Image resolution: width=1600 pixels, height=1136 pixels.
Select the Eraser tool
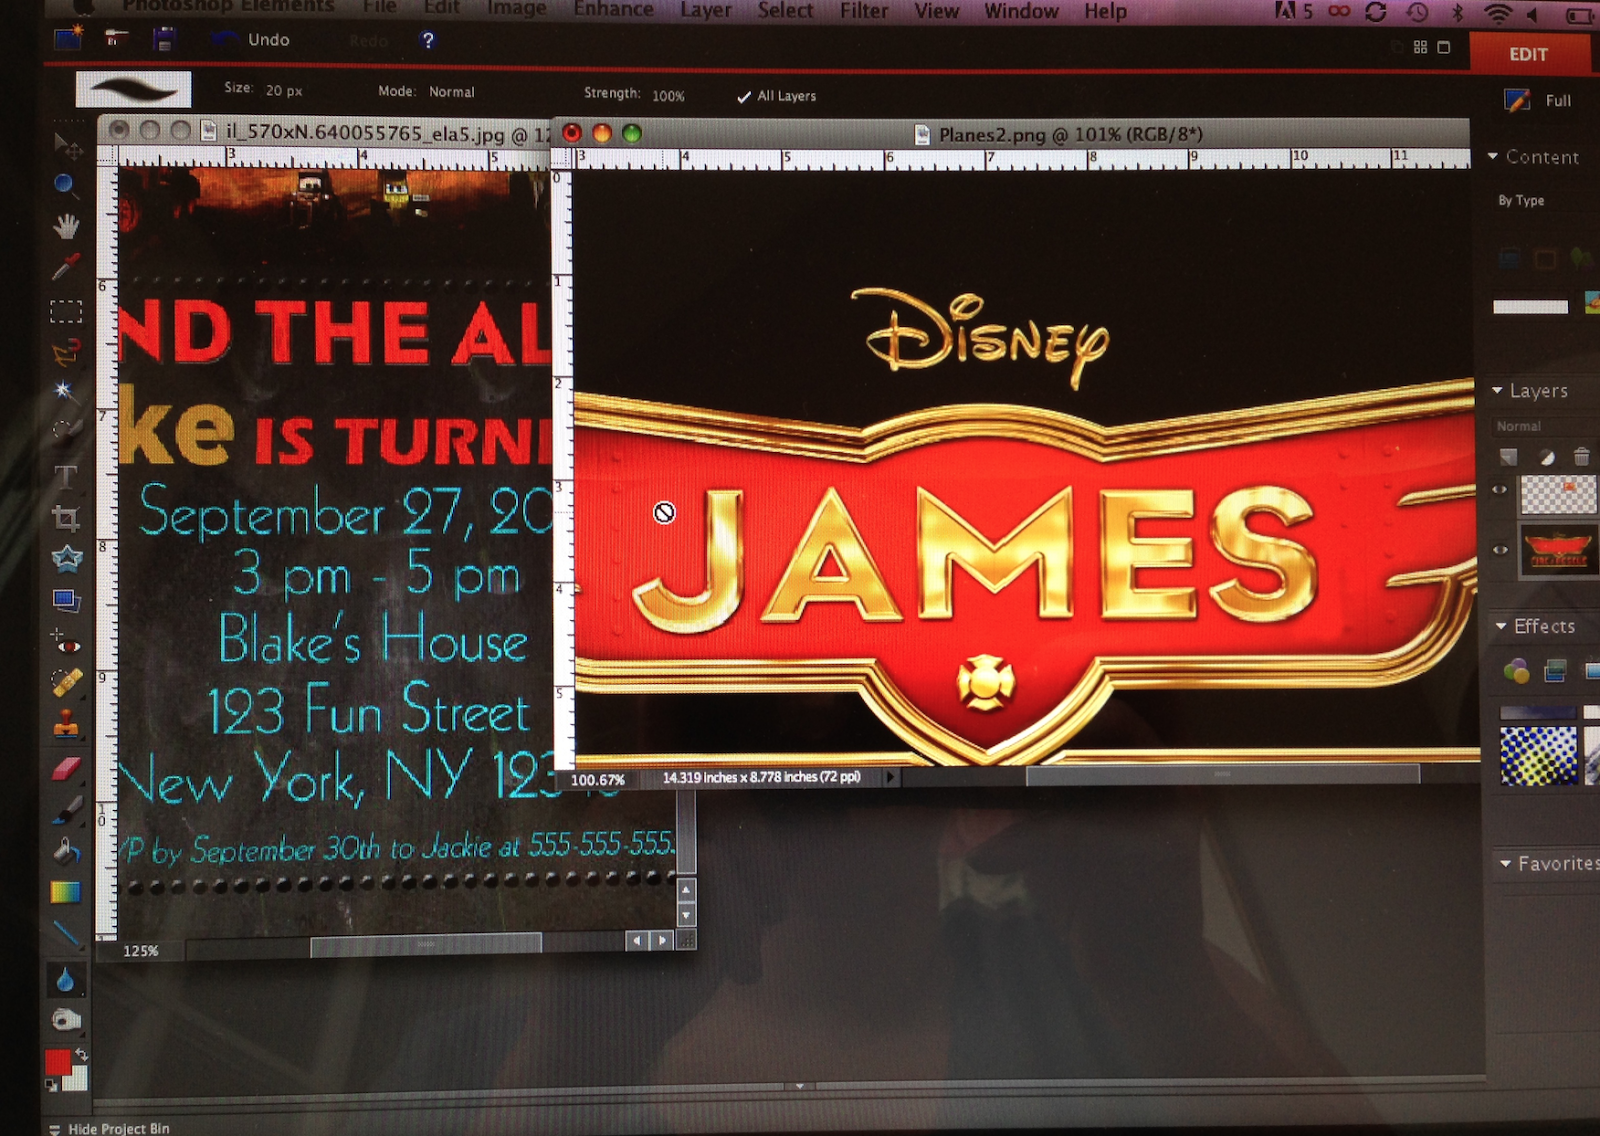pos(66,768)
